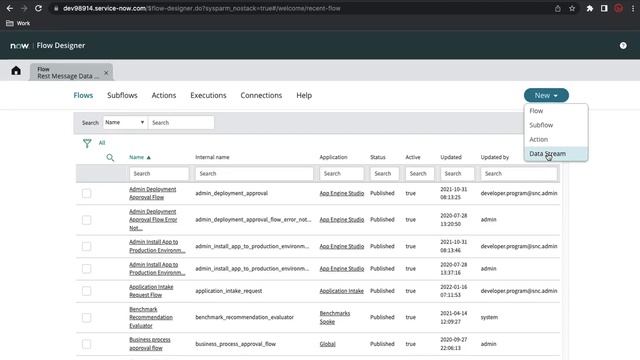Screen dimensions: 640x360
Task: Tick the Benchmark Recommendation Evaluator checkbox
Action: coord(87,317)
